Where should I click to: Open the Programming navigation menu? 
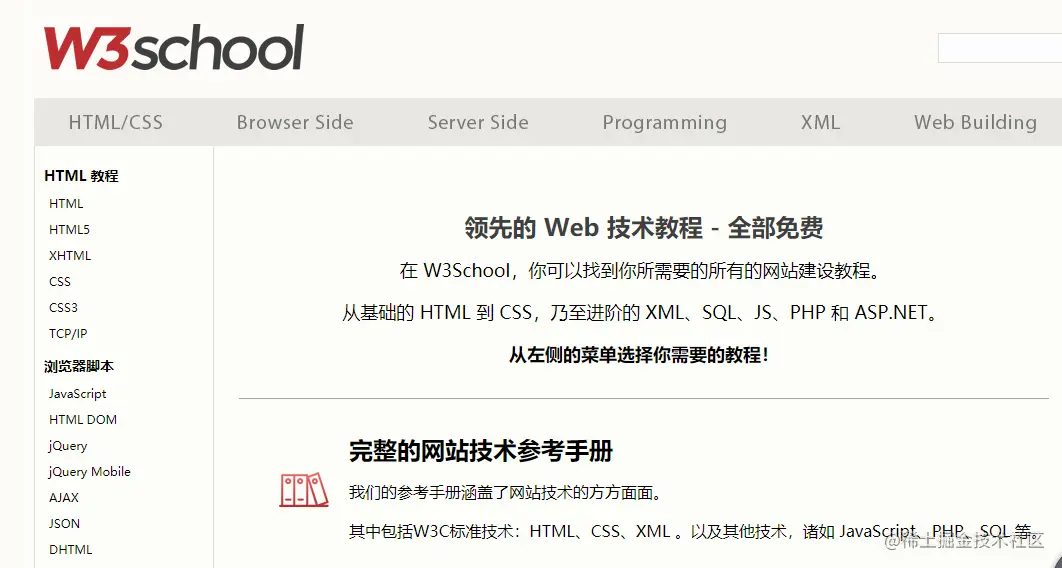tap(664, 123)
